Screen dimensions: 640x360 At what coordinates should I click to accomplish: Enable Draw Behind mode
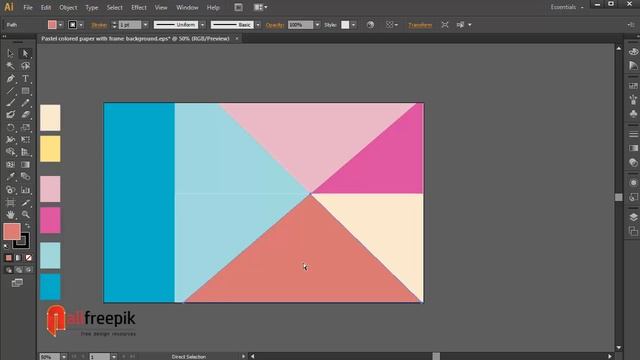tap(18, 270)
